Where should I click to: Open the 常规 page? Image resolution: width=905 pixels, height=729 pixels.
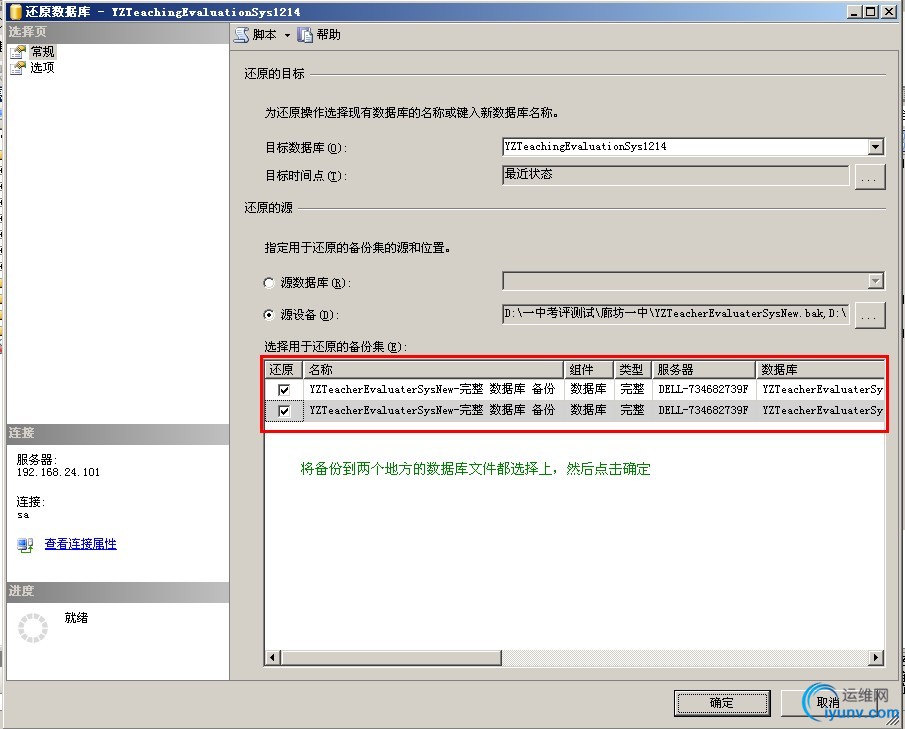pos(42,52)
